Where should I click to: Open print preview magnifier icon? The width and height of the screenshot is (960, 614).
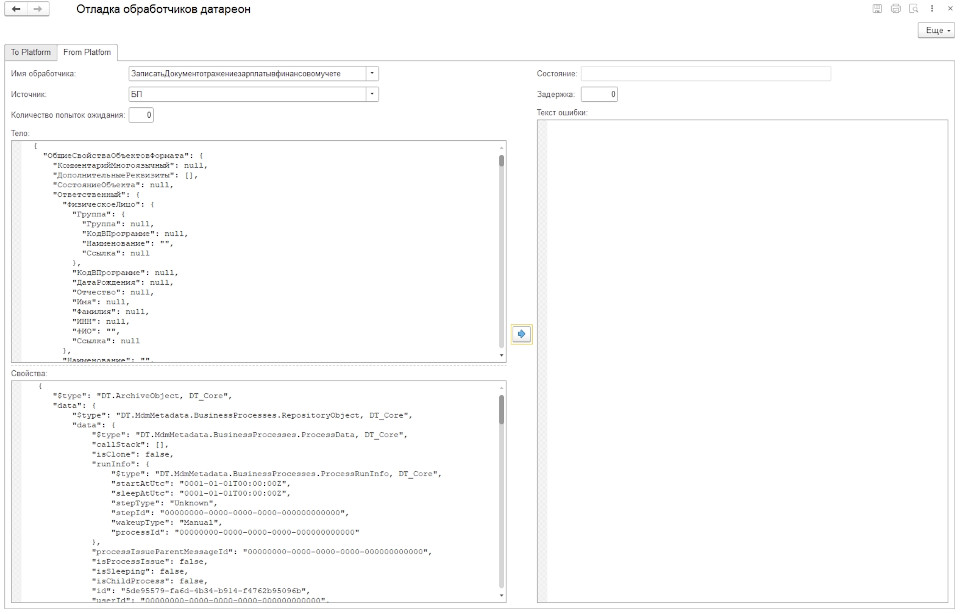pyautogui.click(x=913, y=9)
